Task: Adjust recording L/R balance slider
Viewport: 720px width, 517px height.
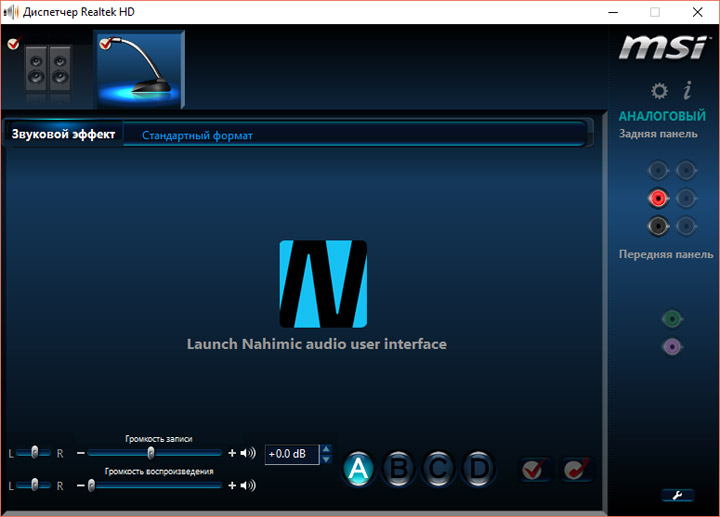Action: pos(34,453)
